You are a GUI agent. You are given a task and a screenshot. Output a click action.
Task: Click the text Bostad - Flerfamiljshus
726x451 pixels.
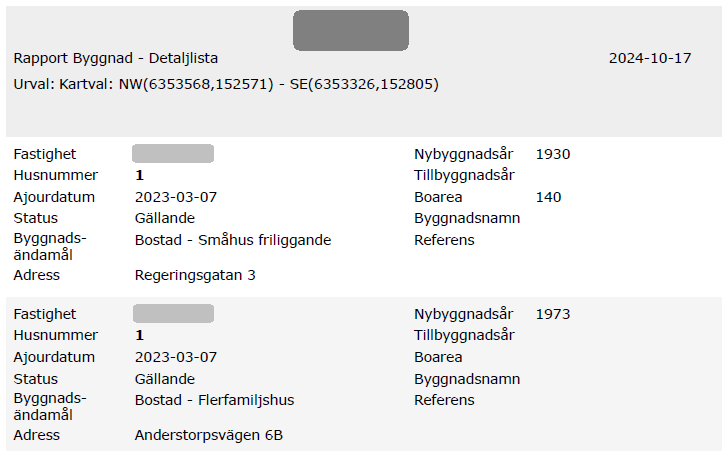tap(214, 400)
